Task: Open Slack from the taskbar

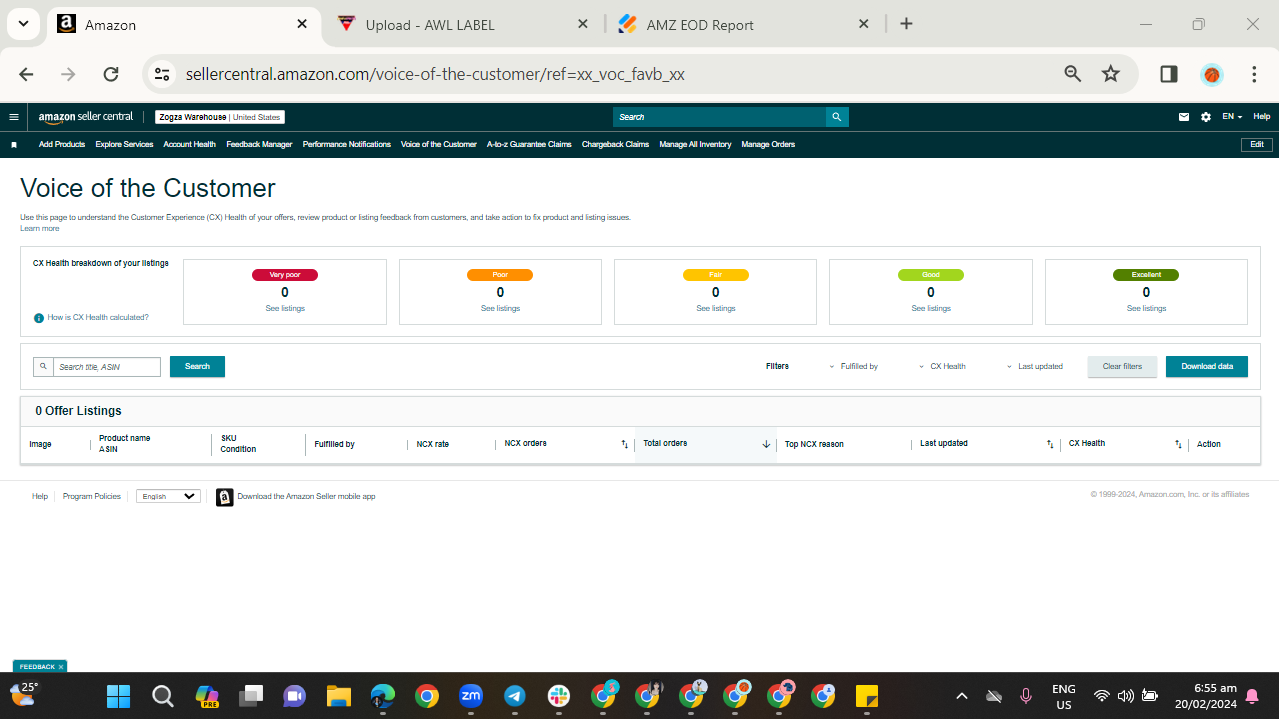Action: click(559, 696)
